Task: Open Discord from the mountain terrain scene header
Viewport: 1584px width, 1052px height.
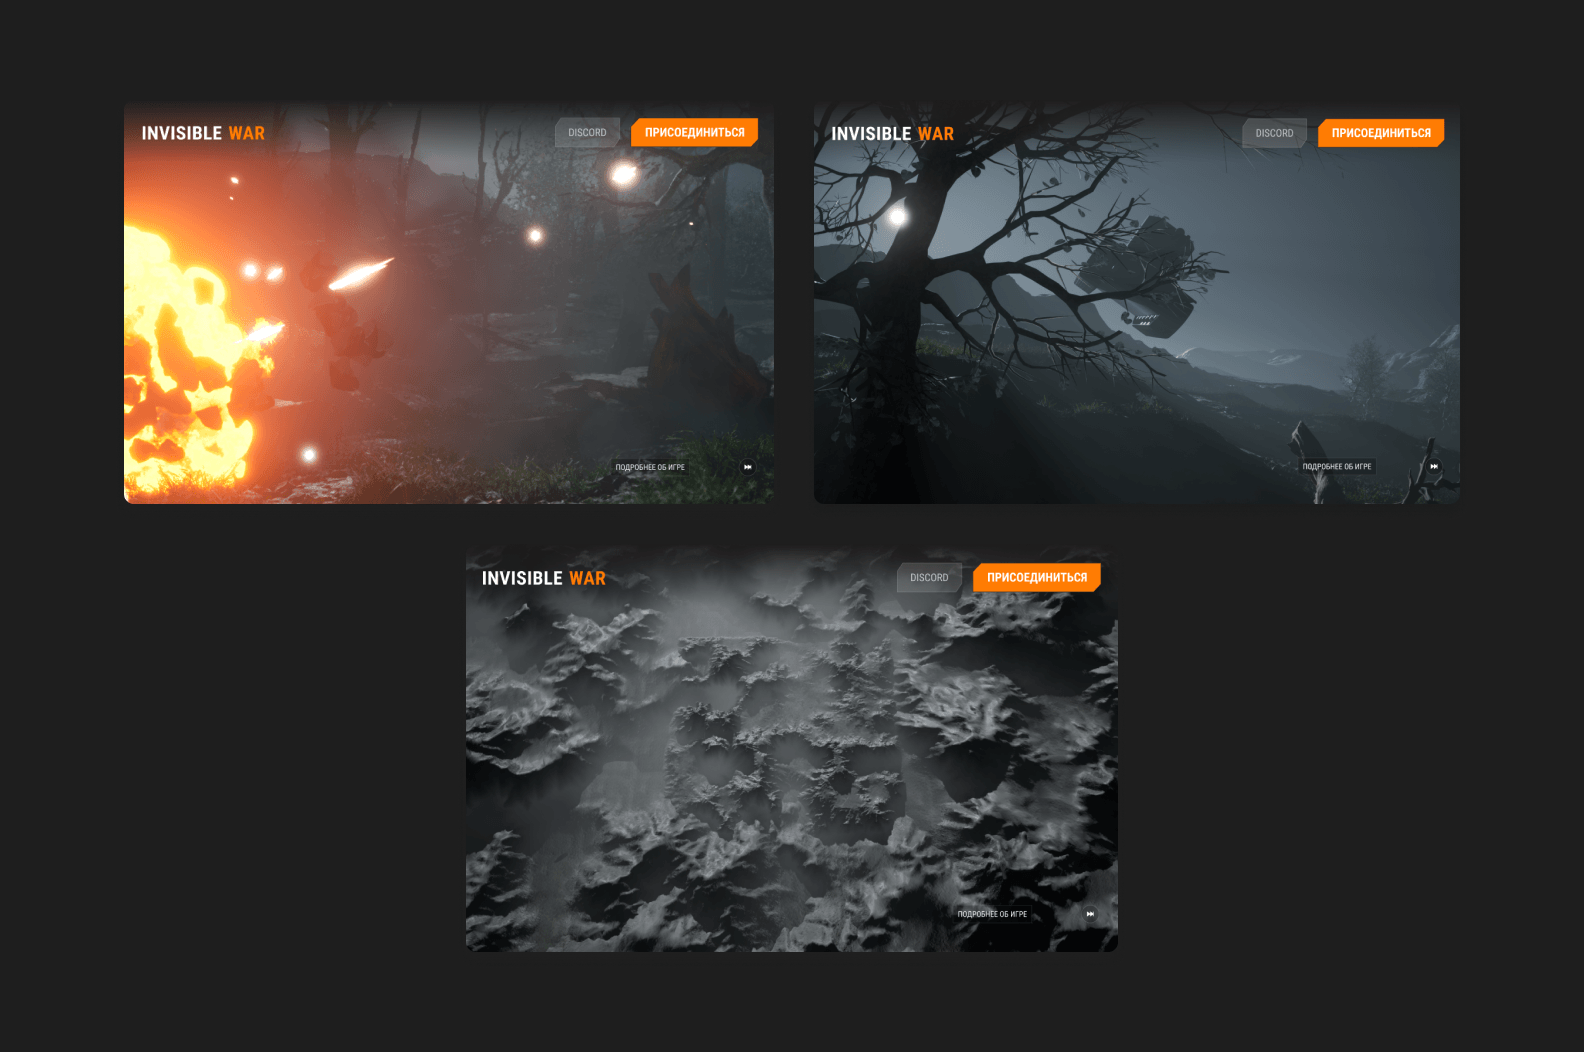Action: [x=929, y=578]
